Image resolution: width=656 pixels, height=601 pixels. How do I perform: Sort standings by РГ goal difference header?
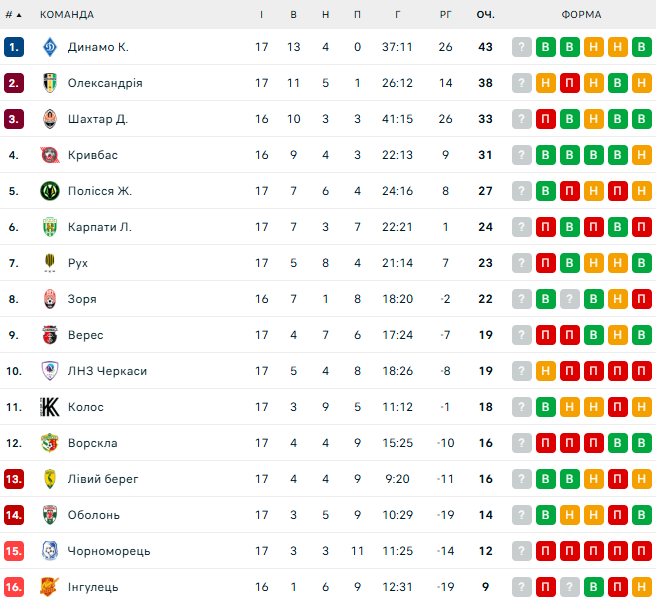446,15
